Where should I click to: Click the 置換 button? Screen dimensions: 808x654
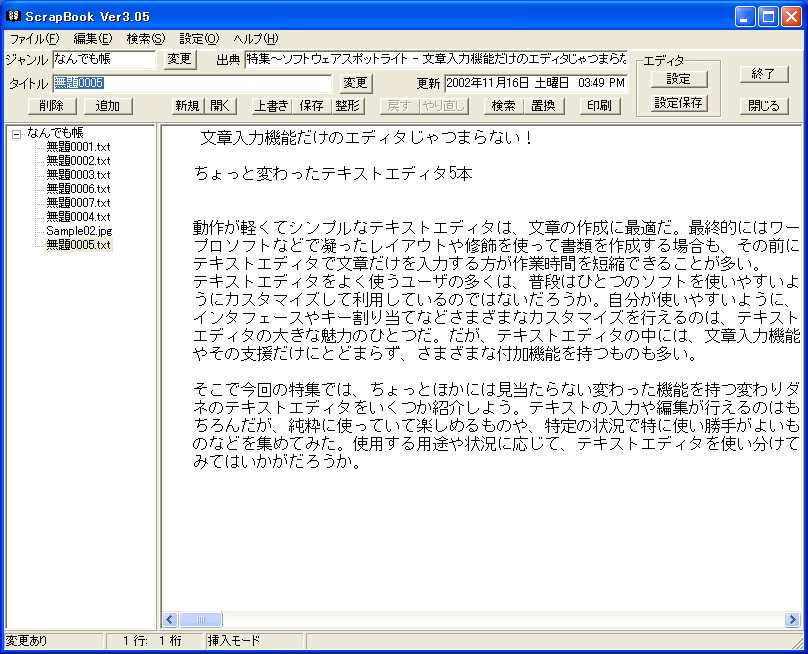(x=544, y=106)
